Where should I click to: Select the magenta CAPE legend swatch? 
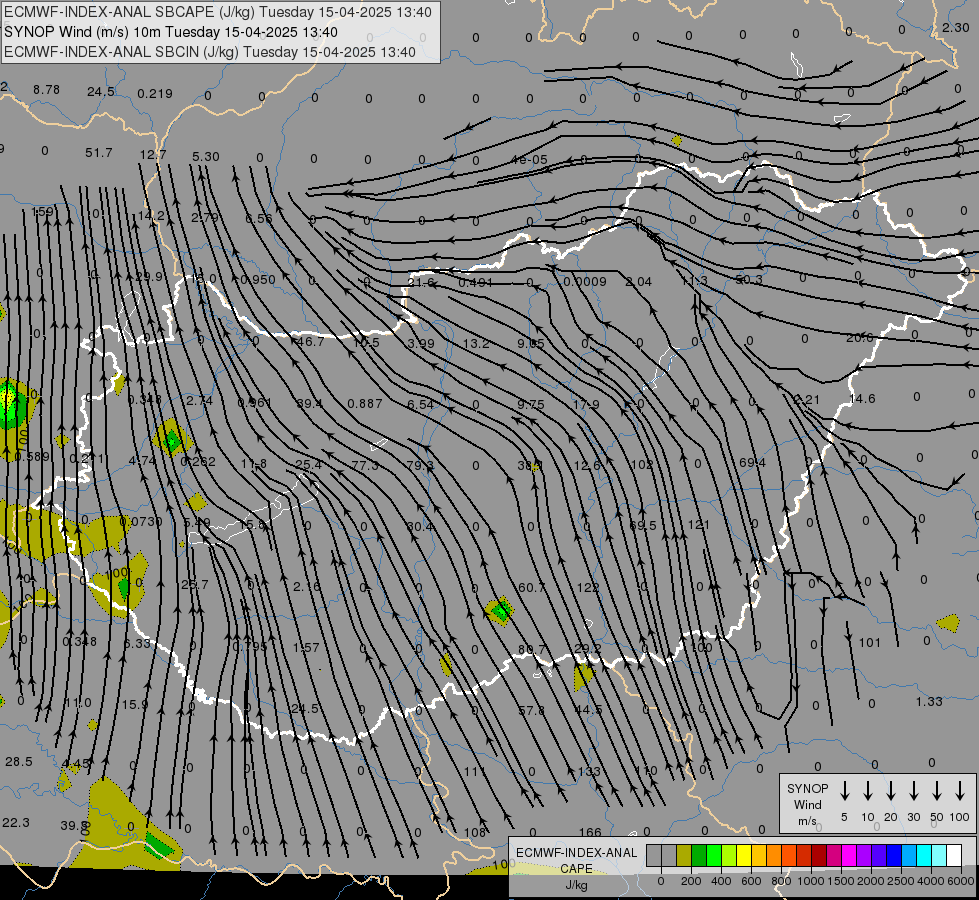[x=849, y=855]
